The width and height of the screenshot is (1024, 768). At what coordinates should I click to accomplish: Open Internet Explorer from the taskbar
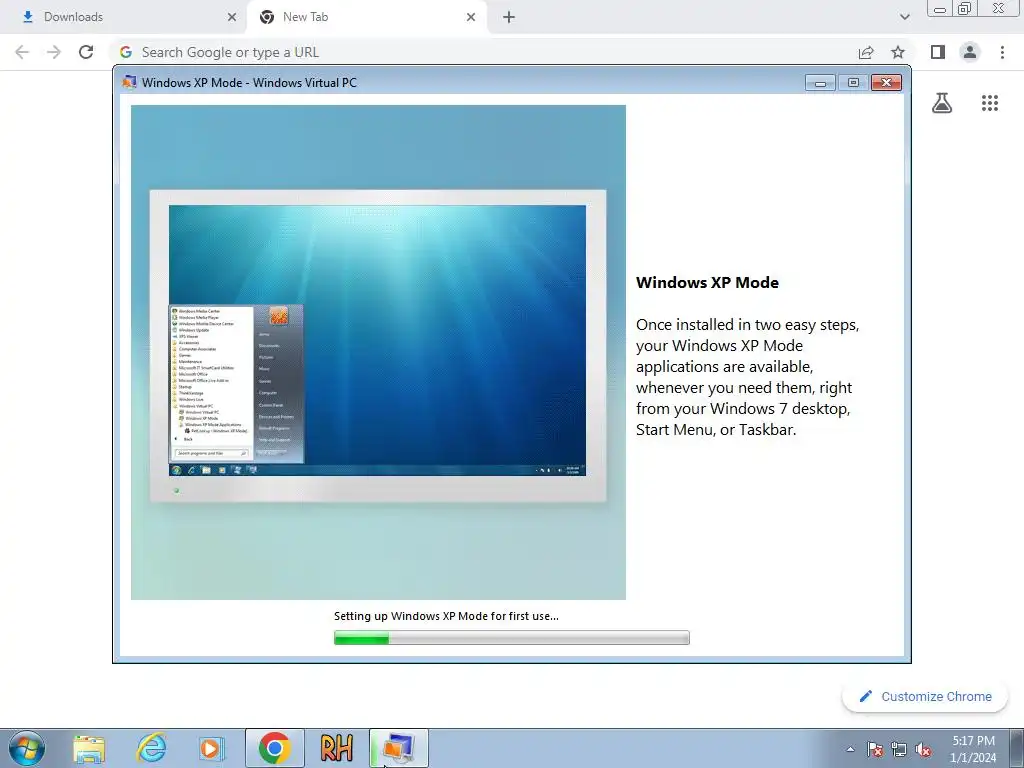click(x=151, y=748)
